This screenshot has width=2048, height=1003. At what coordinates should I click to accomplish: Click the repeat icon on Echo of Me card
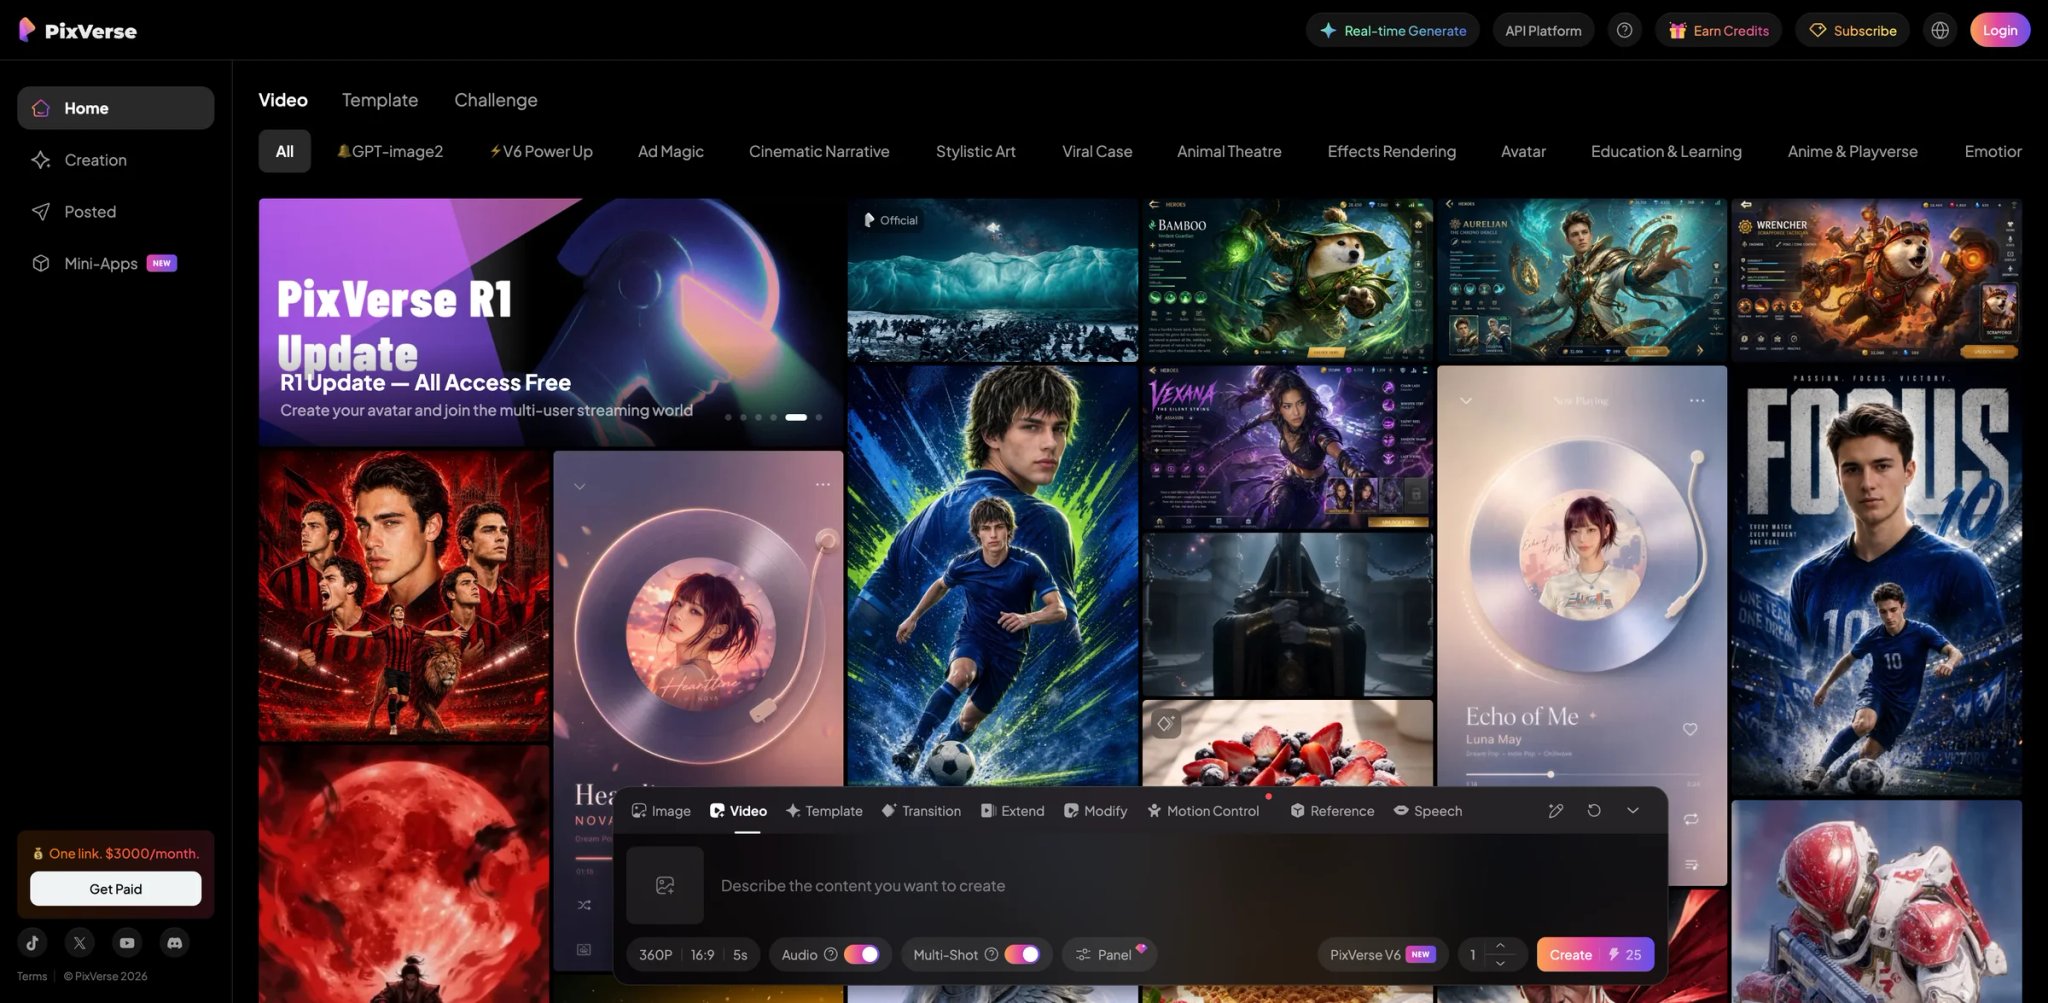1691,819
